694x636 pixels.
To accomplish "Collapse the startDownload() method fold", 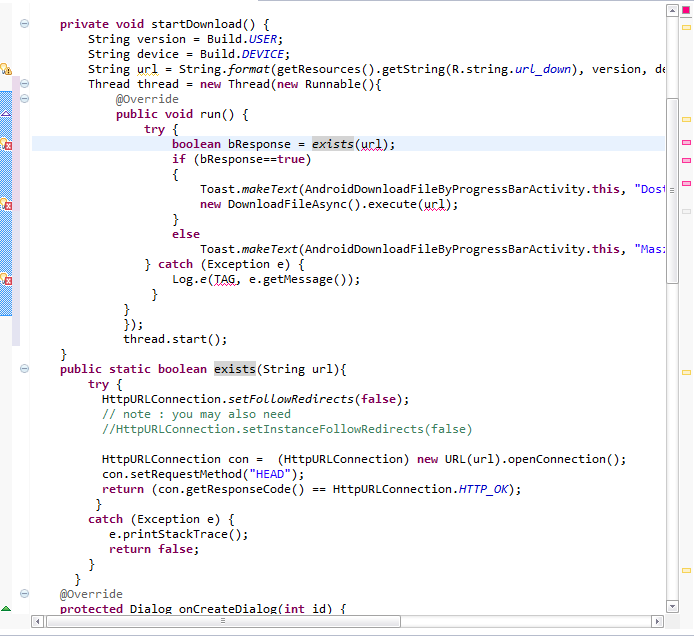I will pyautogui.click(x=25, y=24).
